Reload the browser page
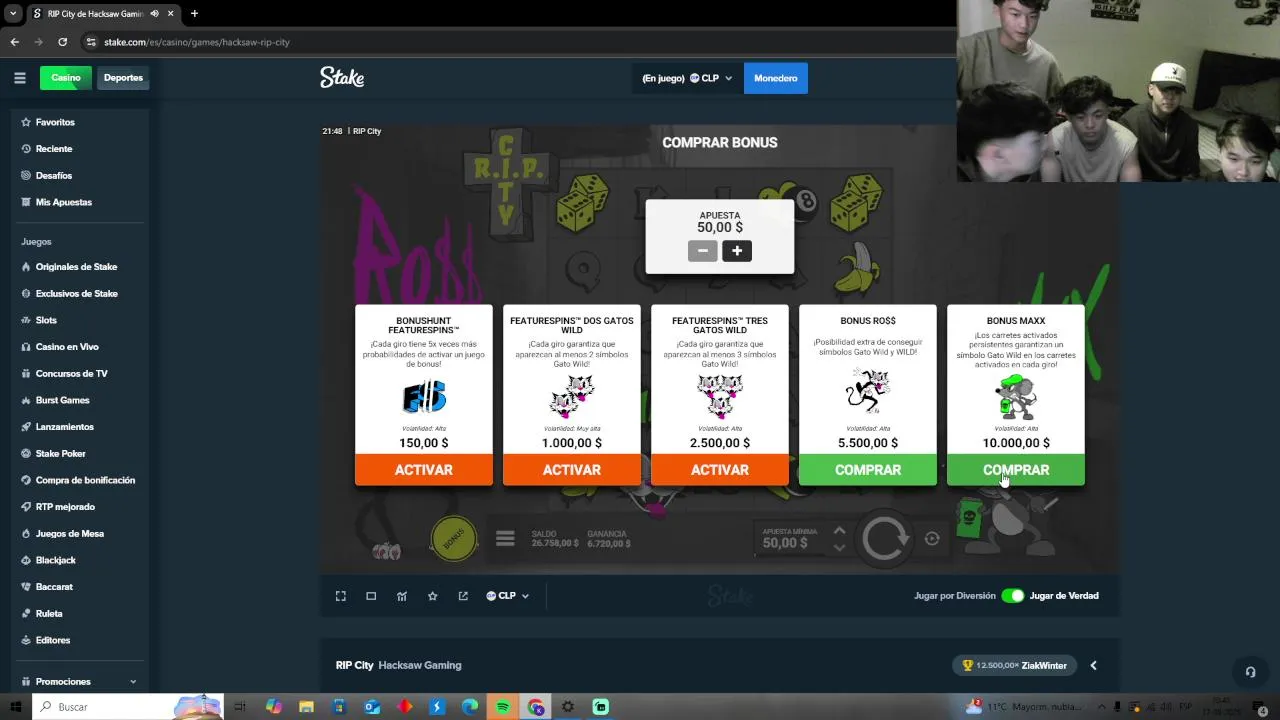Image resolution: width=1280 pixels, height=720 pixels. coord(62,42)
